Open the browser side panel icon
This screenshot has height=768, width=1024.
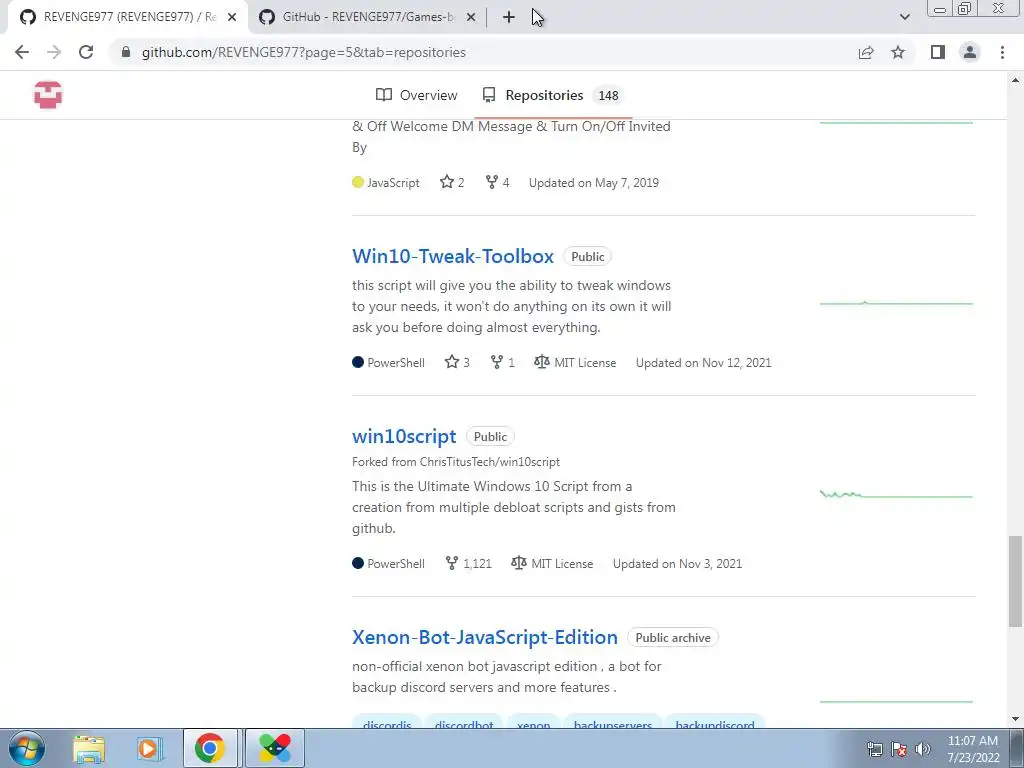(x=938, y=52)
